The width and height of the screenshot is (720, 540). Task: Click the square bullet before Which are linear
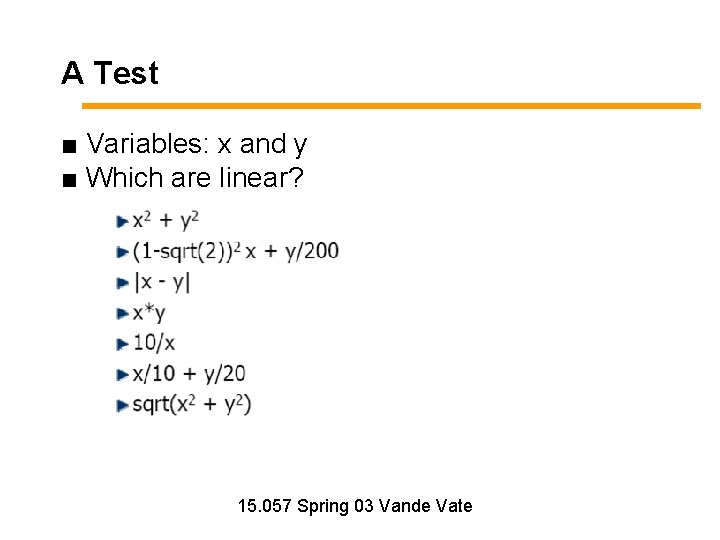(x=68, y=181)
